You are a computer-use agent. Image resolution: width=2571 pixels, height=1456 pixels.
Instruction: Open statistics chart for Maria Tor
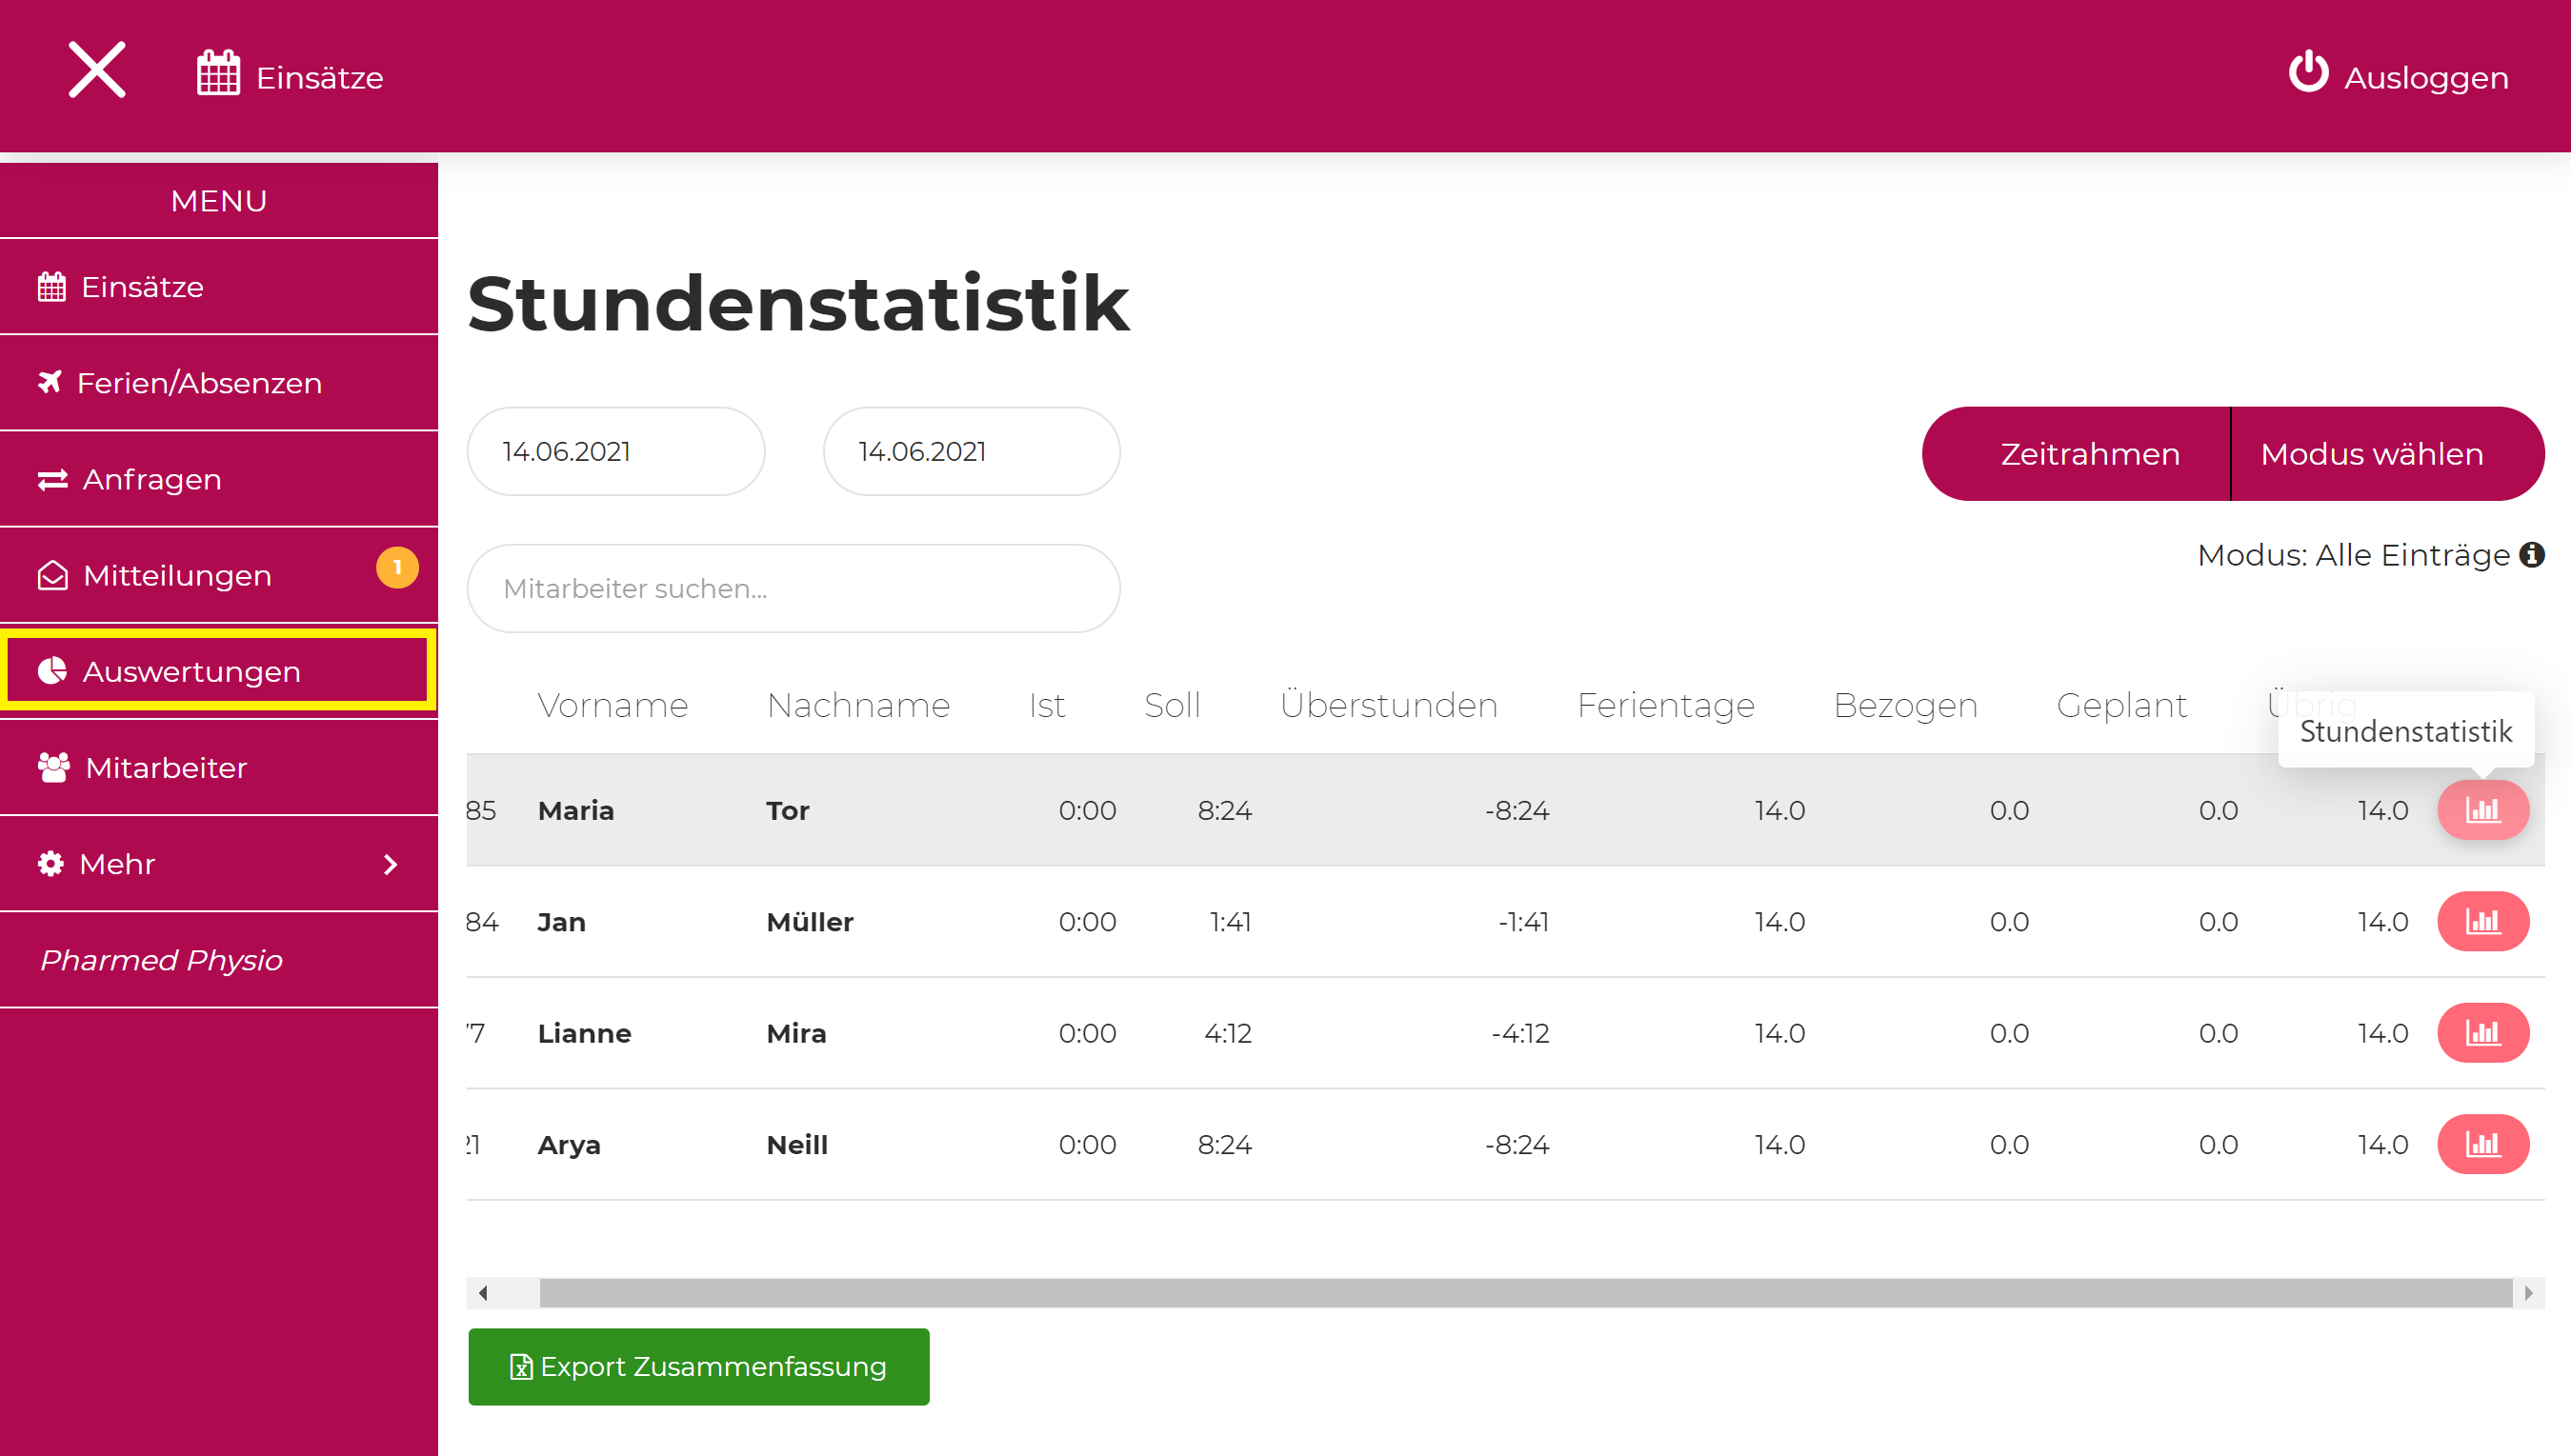click(2482, 810)
